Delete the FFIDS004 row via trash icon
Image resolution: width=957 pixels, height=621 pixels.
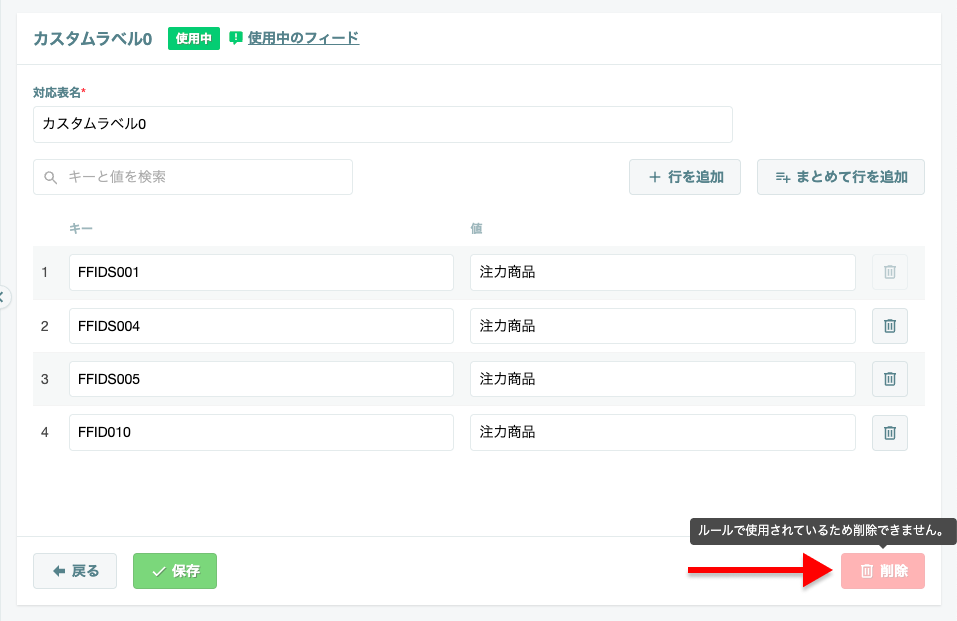point(889,326)
